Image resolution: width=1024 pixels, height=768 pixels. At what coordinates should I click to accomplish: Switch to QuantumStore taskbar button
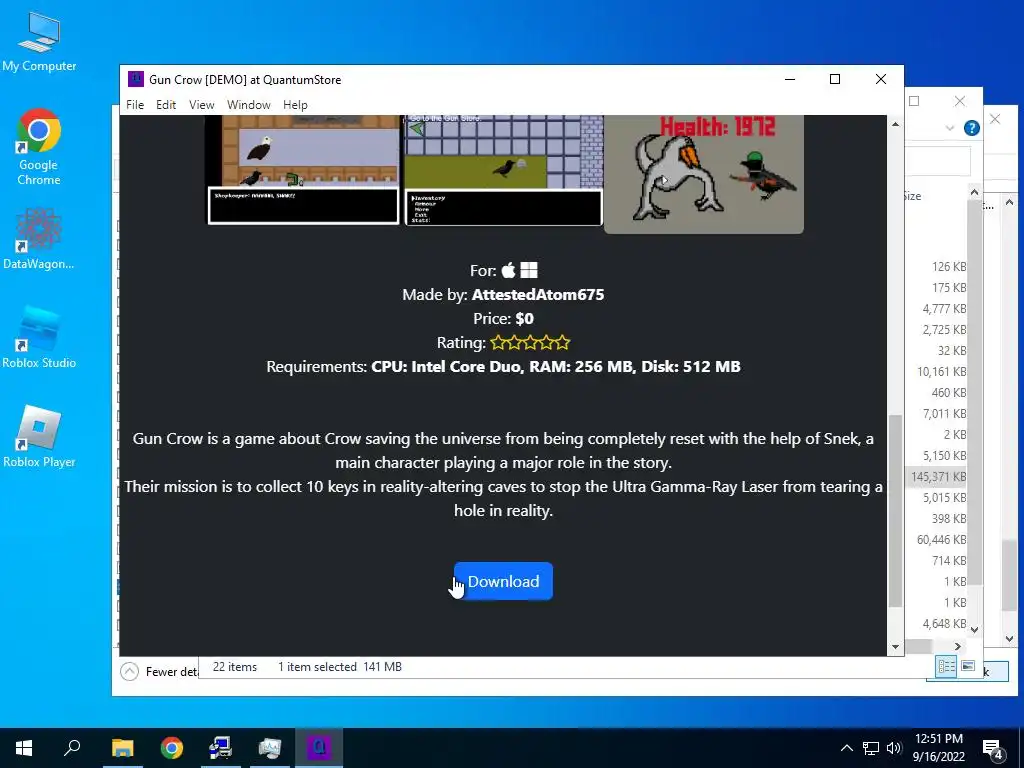[319, 748]
